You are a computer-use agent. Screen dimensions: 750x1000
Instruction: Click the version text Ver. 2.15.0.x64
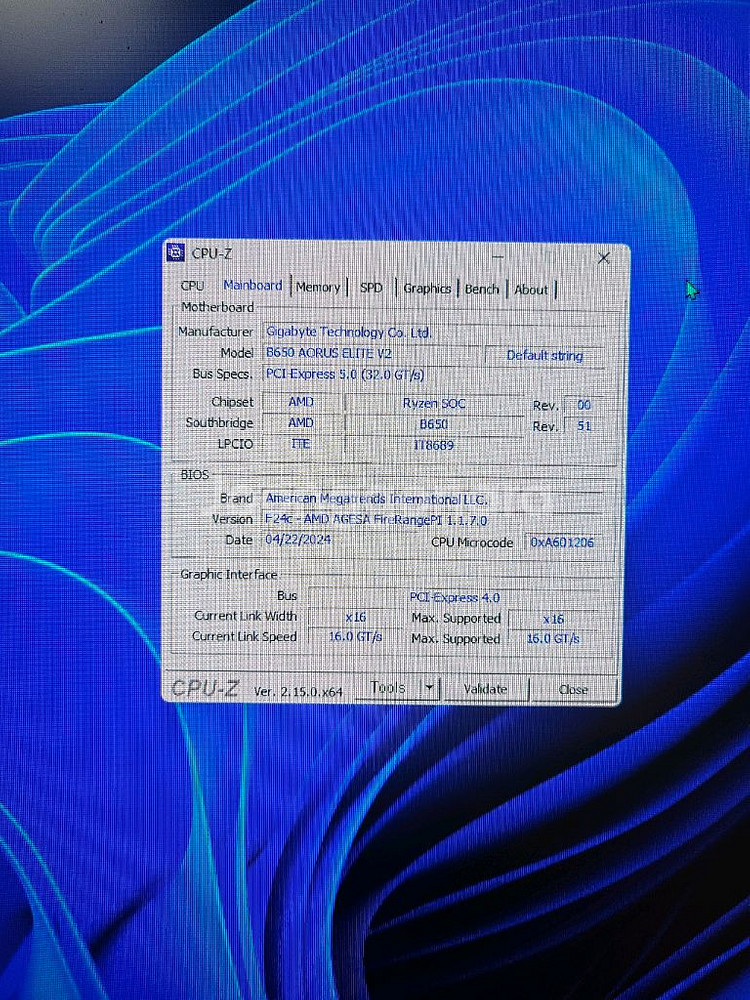298,691
